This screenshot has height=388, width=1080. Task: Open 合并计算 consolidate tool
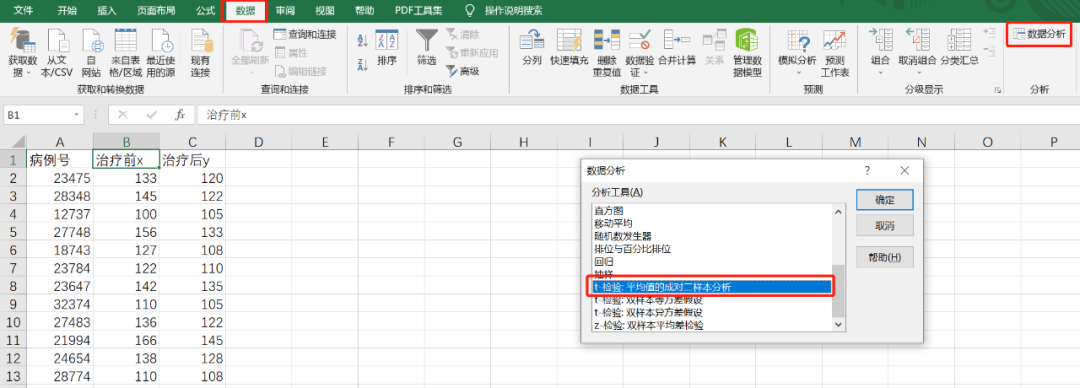tap(676, 48)
